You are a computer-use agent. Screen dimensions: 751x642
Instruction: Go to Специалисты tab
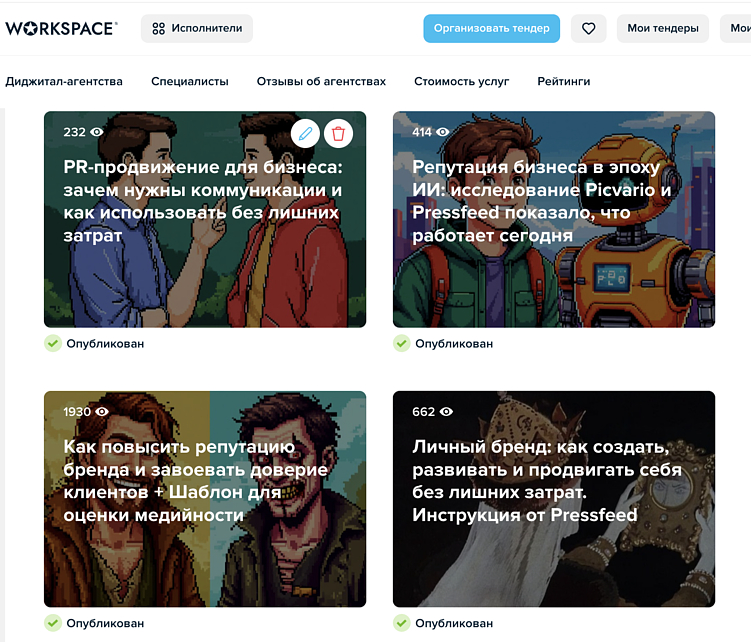click(190, 81)
